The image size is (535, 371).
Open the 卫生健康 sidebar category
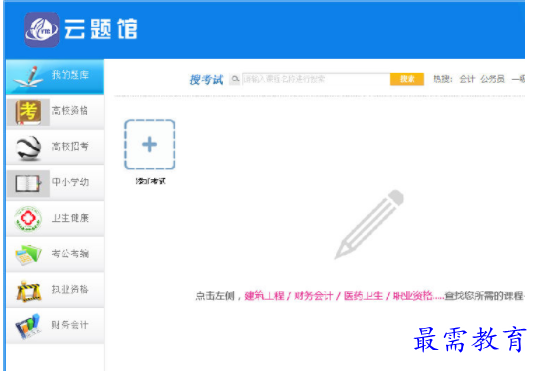pyautogui.click(x=55, y=219)
